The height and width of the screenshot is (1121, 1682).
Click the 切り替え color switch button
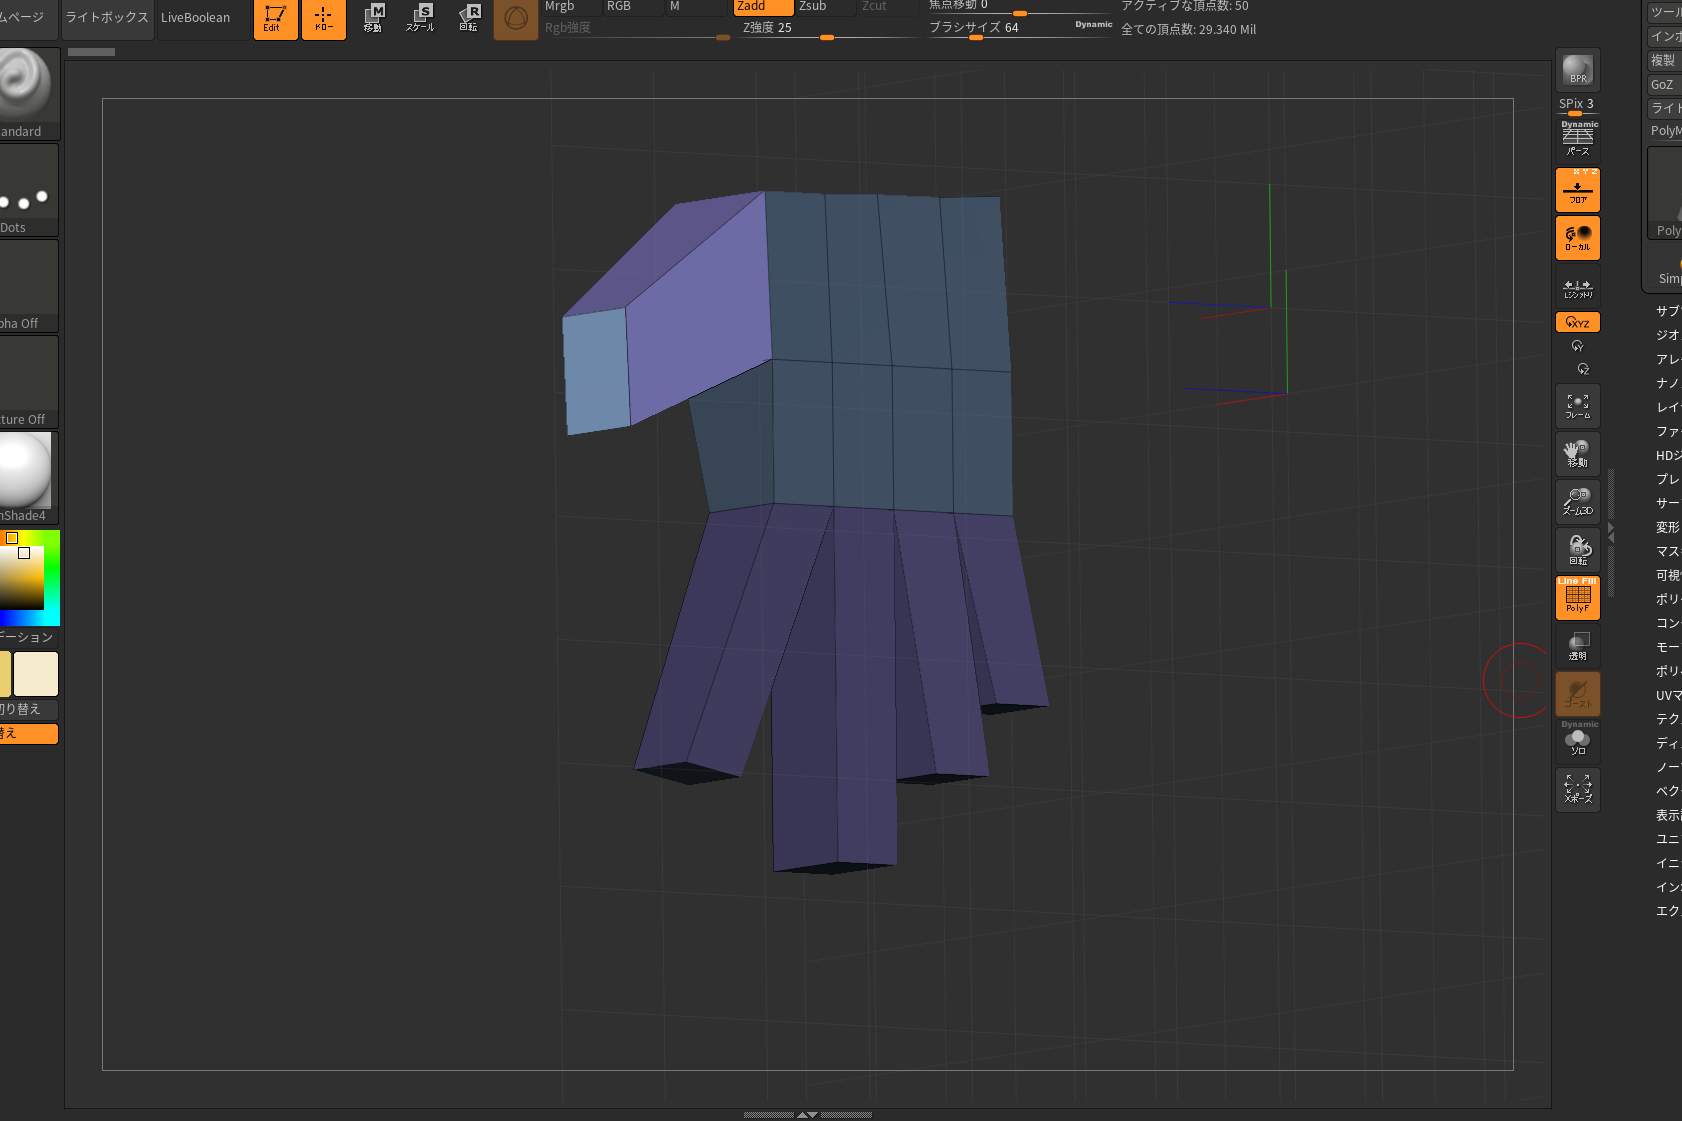pyautogui.click(x=26, y=709)
